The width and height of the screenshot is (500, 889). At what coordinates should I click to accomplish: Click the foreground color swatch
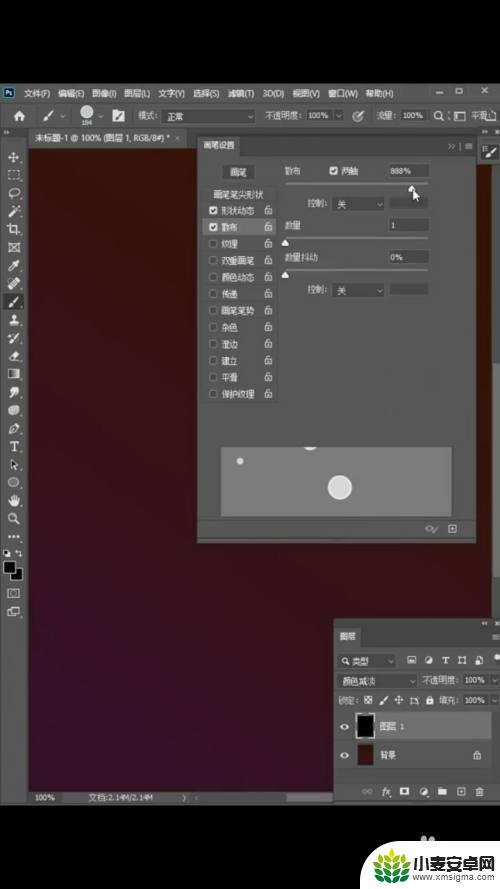tap(10, 568)
